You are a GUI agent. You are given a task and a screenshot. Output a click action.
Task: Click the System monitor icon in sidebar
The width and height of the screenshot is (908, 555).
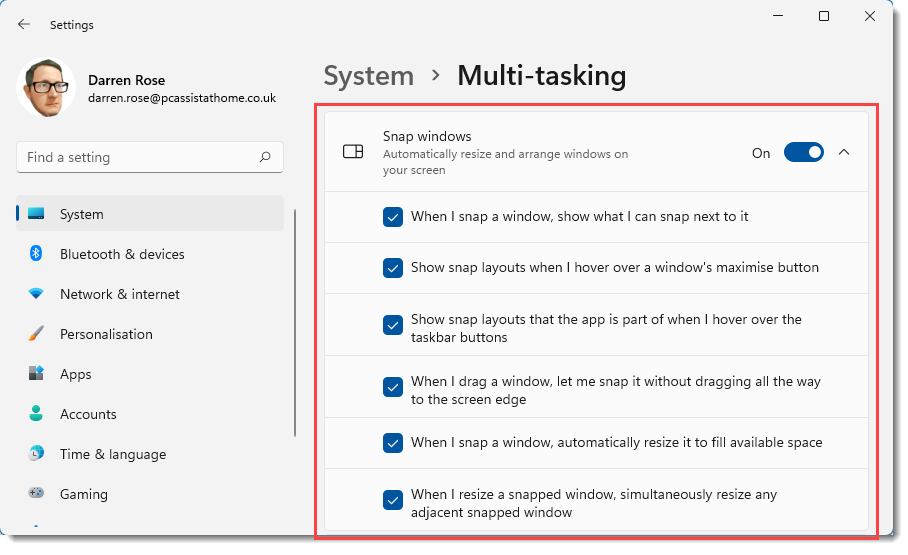pyautogui.click(x=36, y=214)
